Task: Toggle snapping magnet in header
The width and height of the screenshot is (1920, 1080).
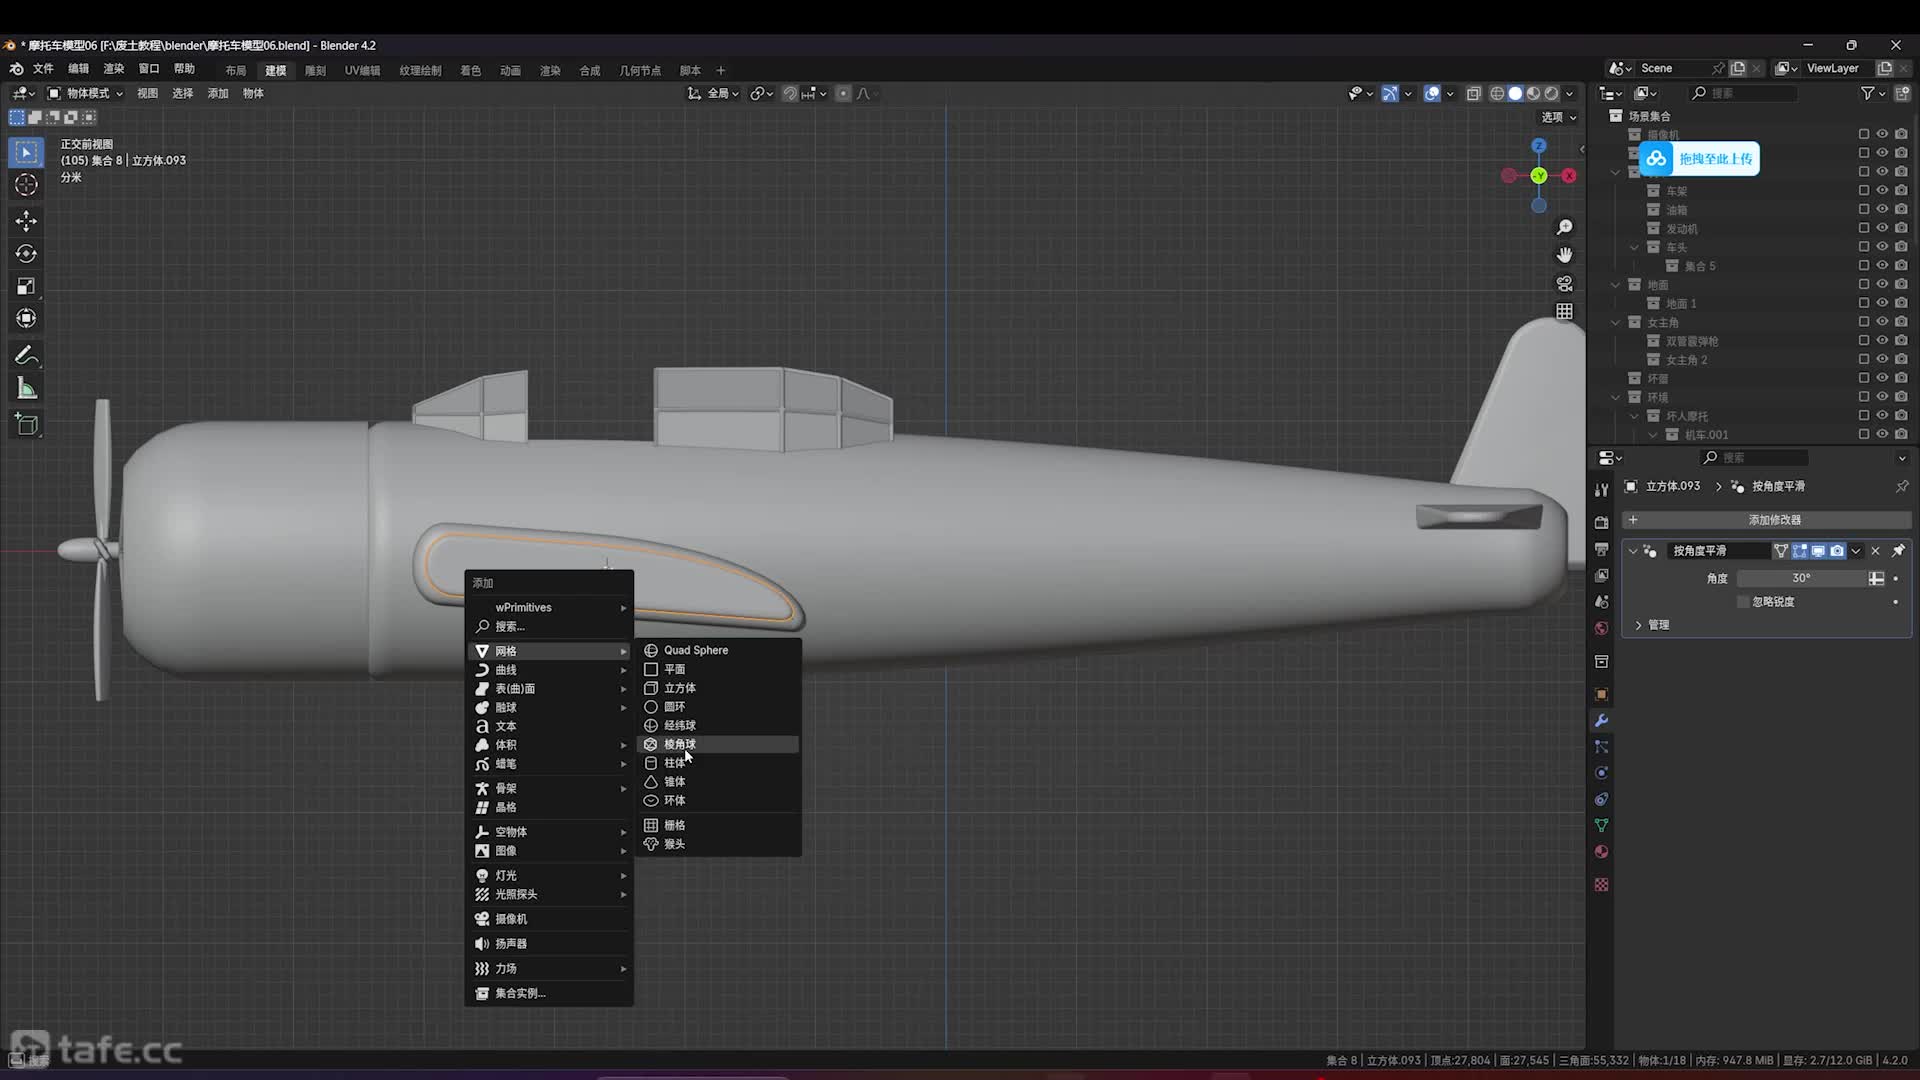Action: (x=789, y=93)
